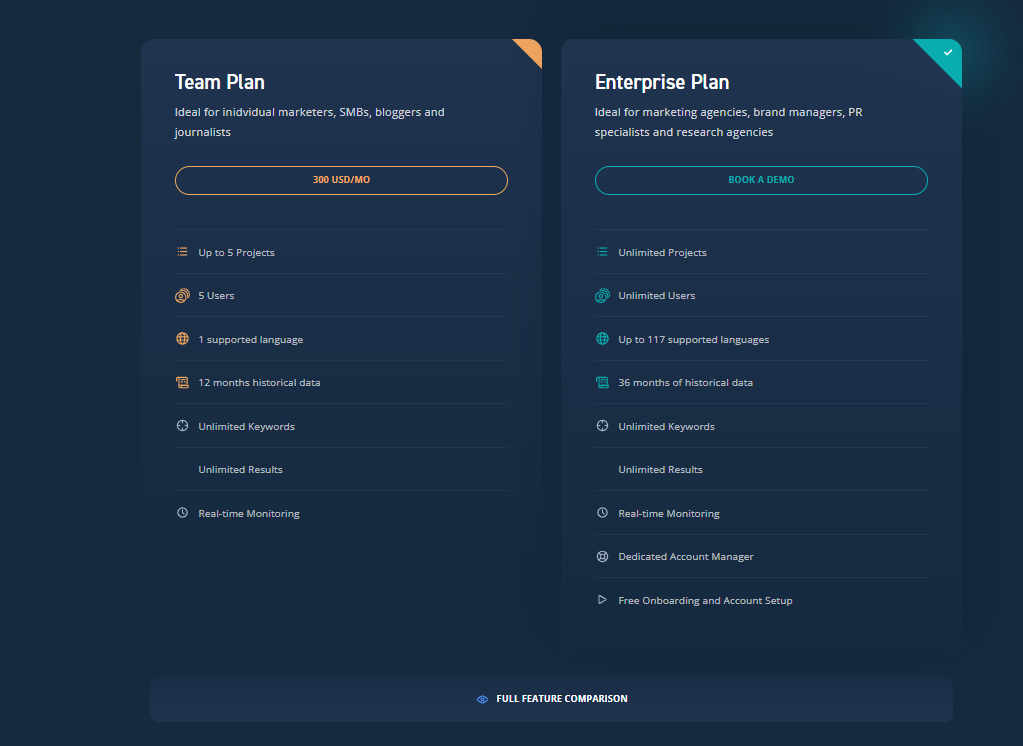Click Team Plan "Unlimited Keywords" text
This screenshot has width=1023, height=746.
[247, 427]
